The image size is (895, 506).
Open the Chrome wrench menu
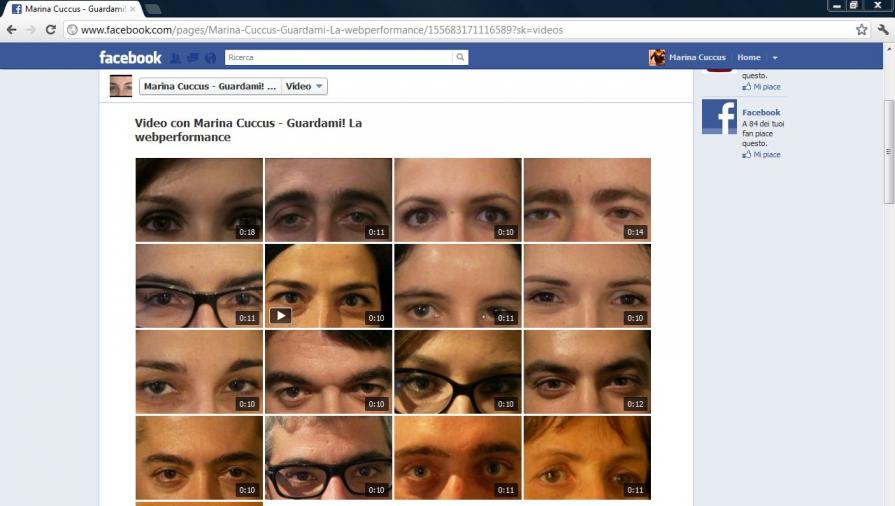(x=882, y=30)
